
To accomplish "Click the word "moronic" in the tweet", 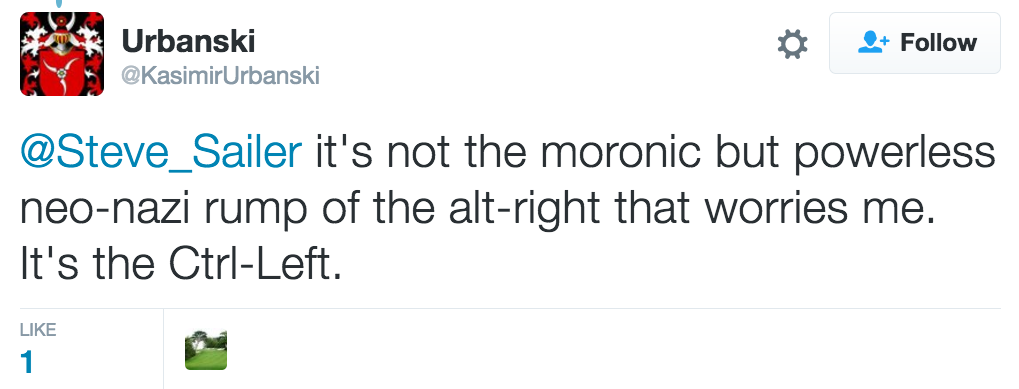I will pyautogui.click(x=621, y=153).
